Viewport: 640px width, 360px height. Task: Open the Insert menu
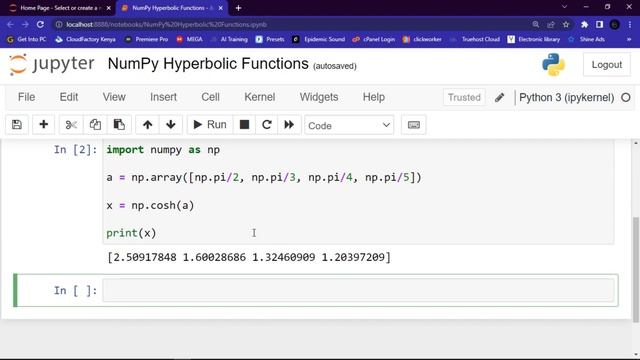point(163,97)
